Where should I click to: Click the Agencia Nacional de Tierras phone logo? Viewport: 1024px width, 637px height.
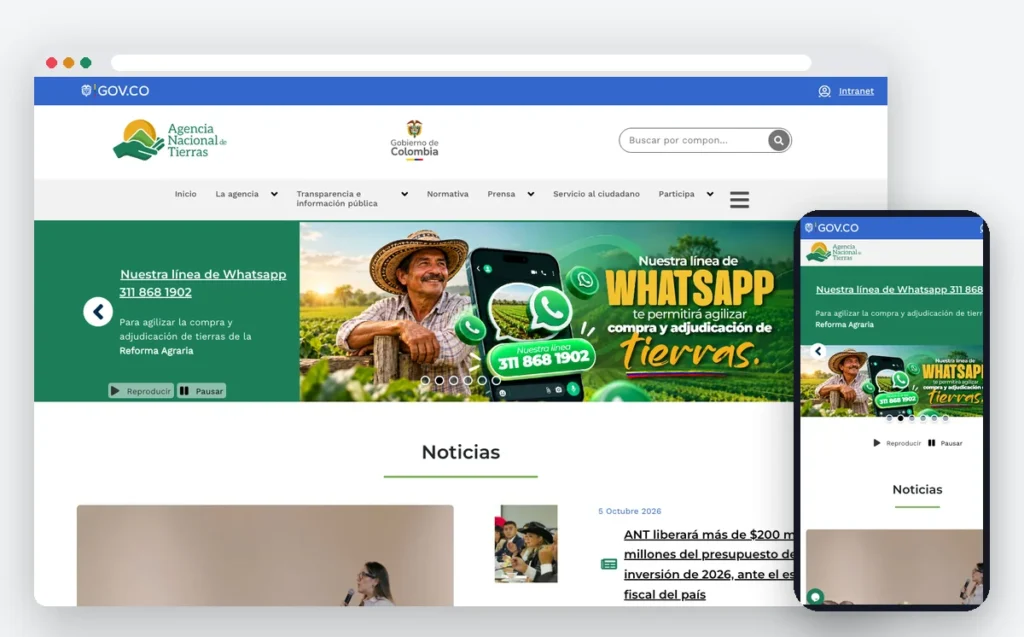834,252
